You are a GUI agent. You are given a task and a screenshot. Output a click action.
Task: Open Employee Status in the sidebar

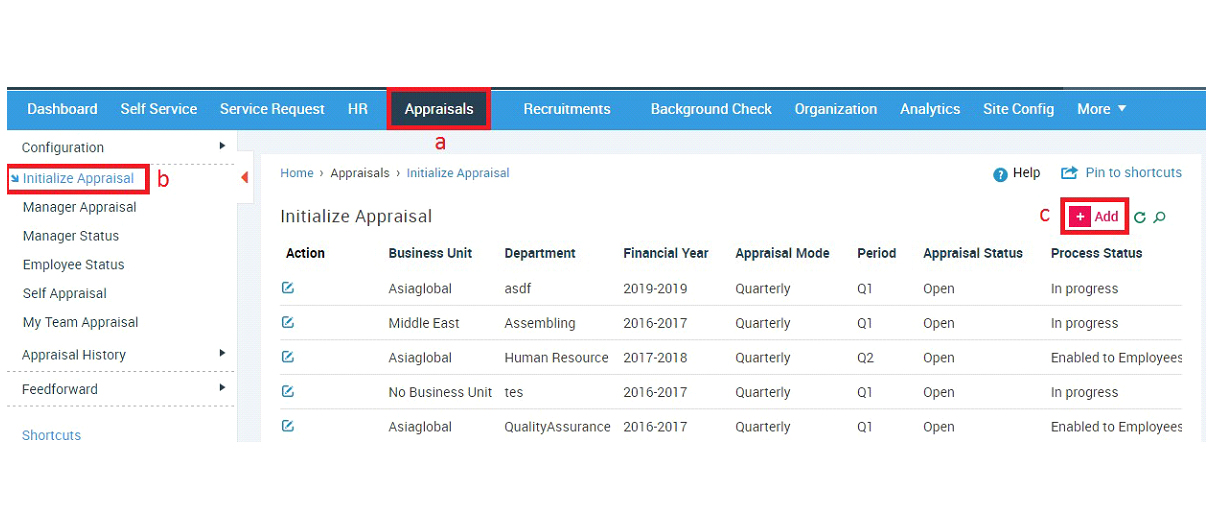74,265
